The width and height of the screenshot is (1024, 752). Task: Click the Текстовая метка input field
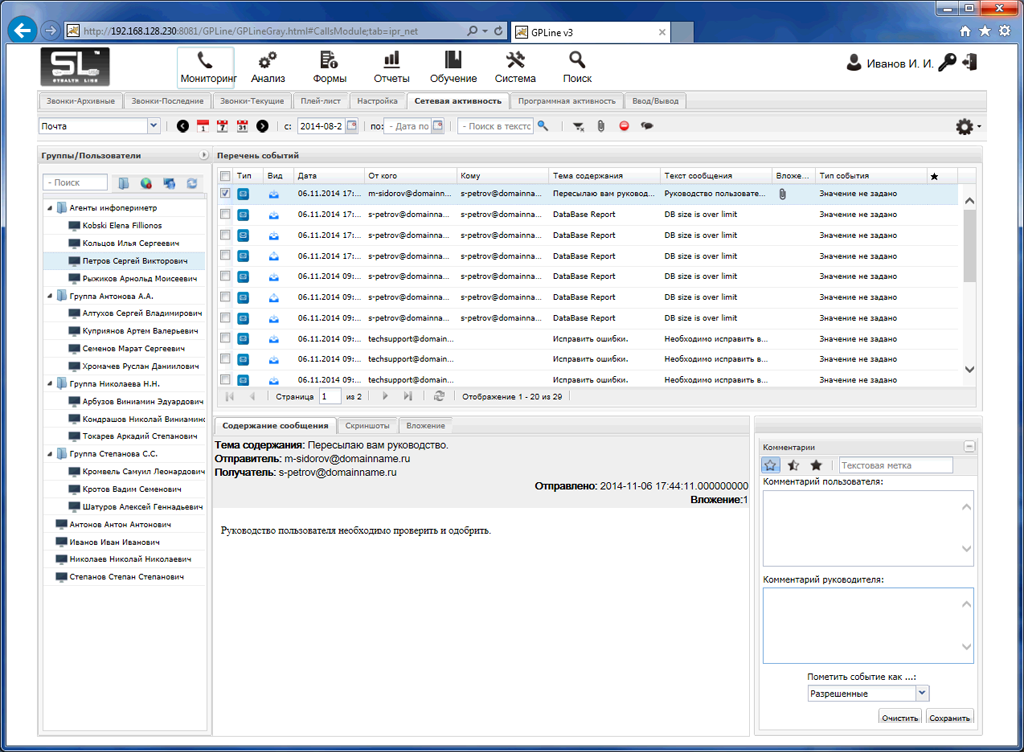point(896,465)
